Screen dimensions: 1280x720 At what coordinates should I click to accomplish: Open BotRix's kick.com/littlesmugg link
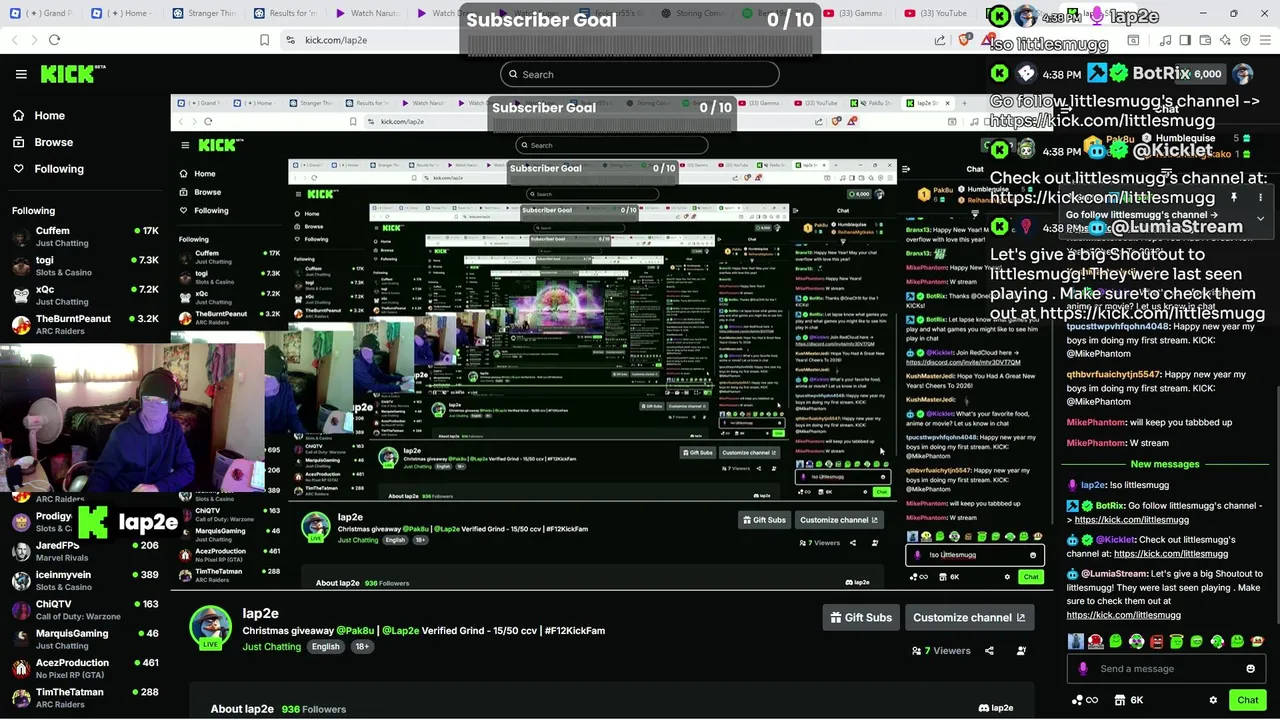point(1131,520)
